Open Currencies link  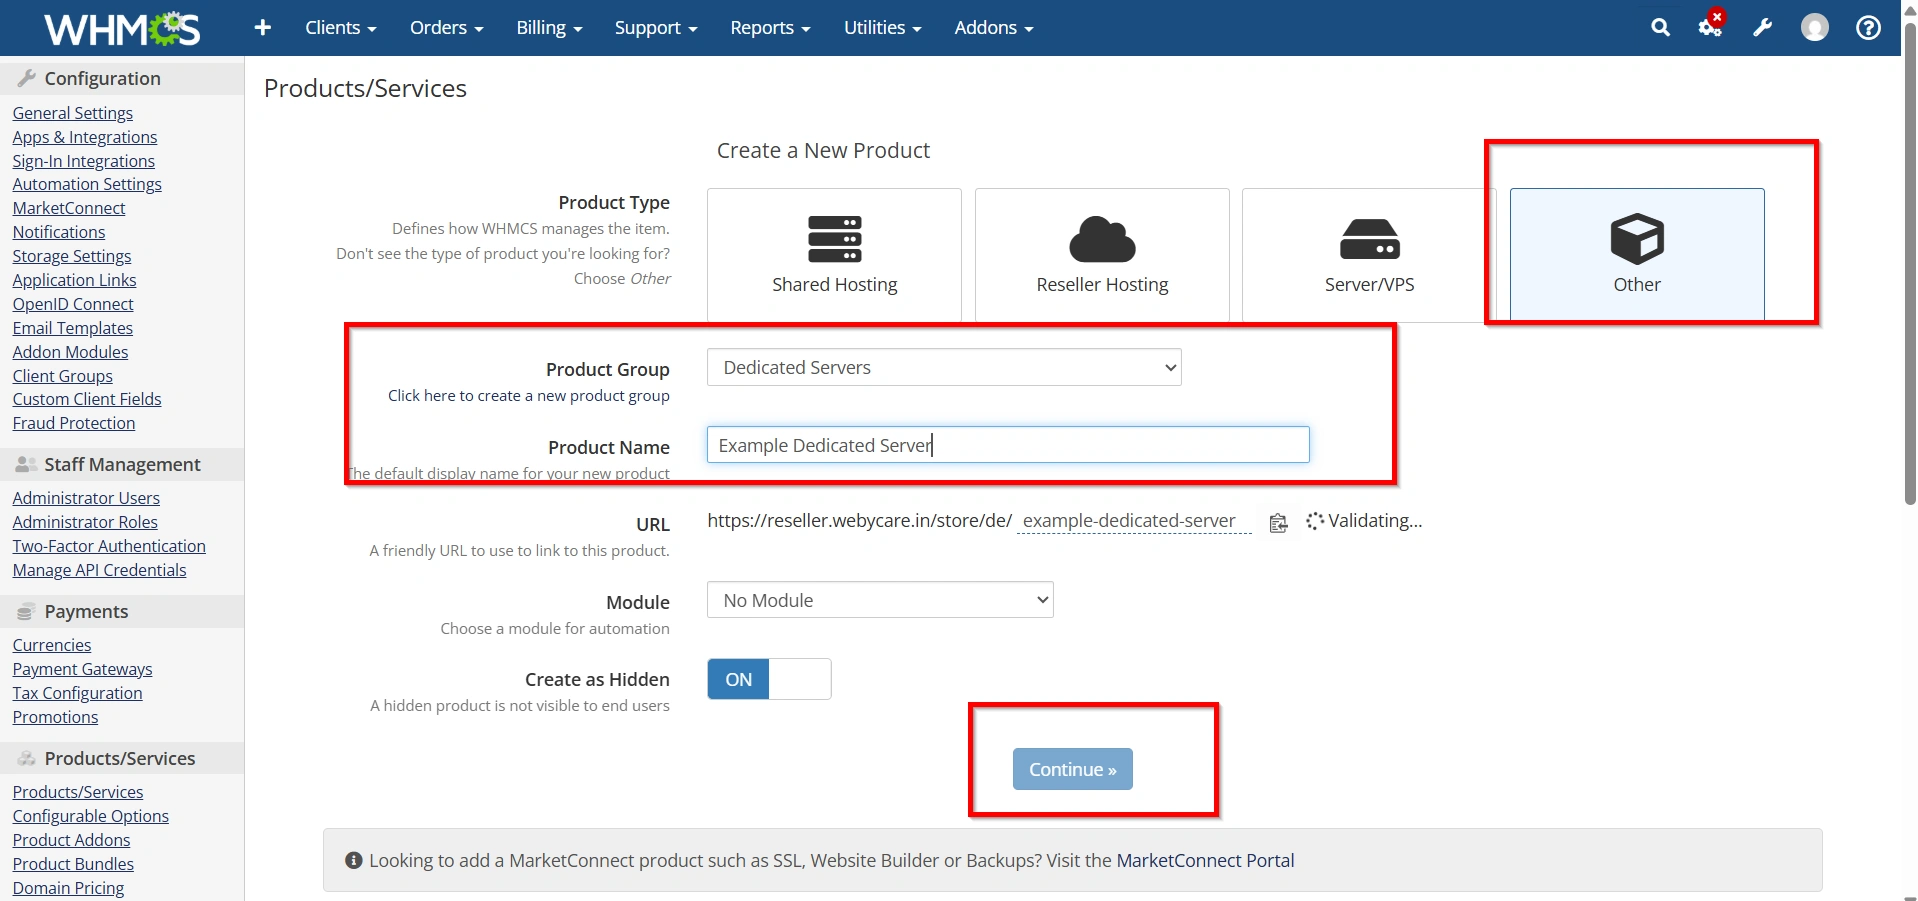tap(52, 645)
